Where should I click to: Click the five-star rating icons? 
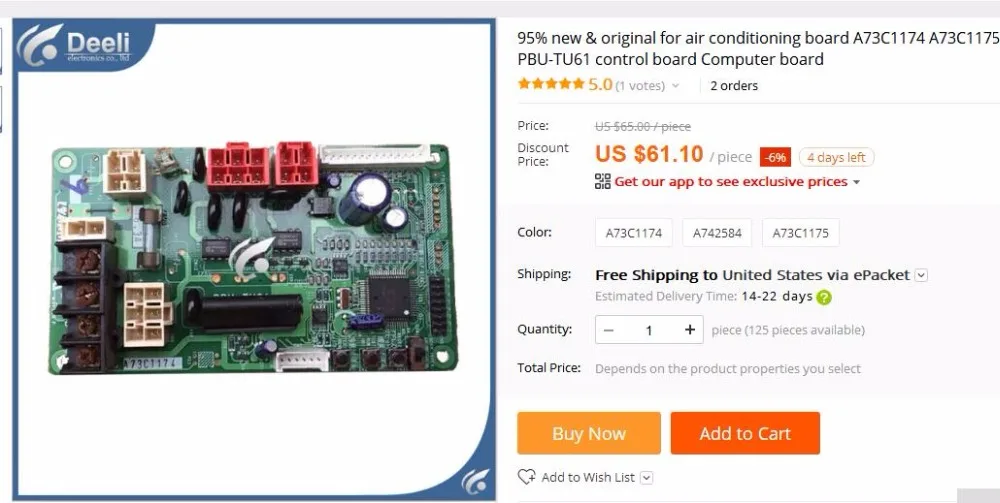coord(551,84)
